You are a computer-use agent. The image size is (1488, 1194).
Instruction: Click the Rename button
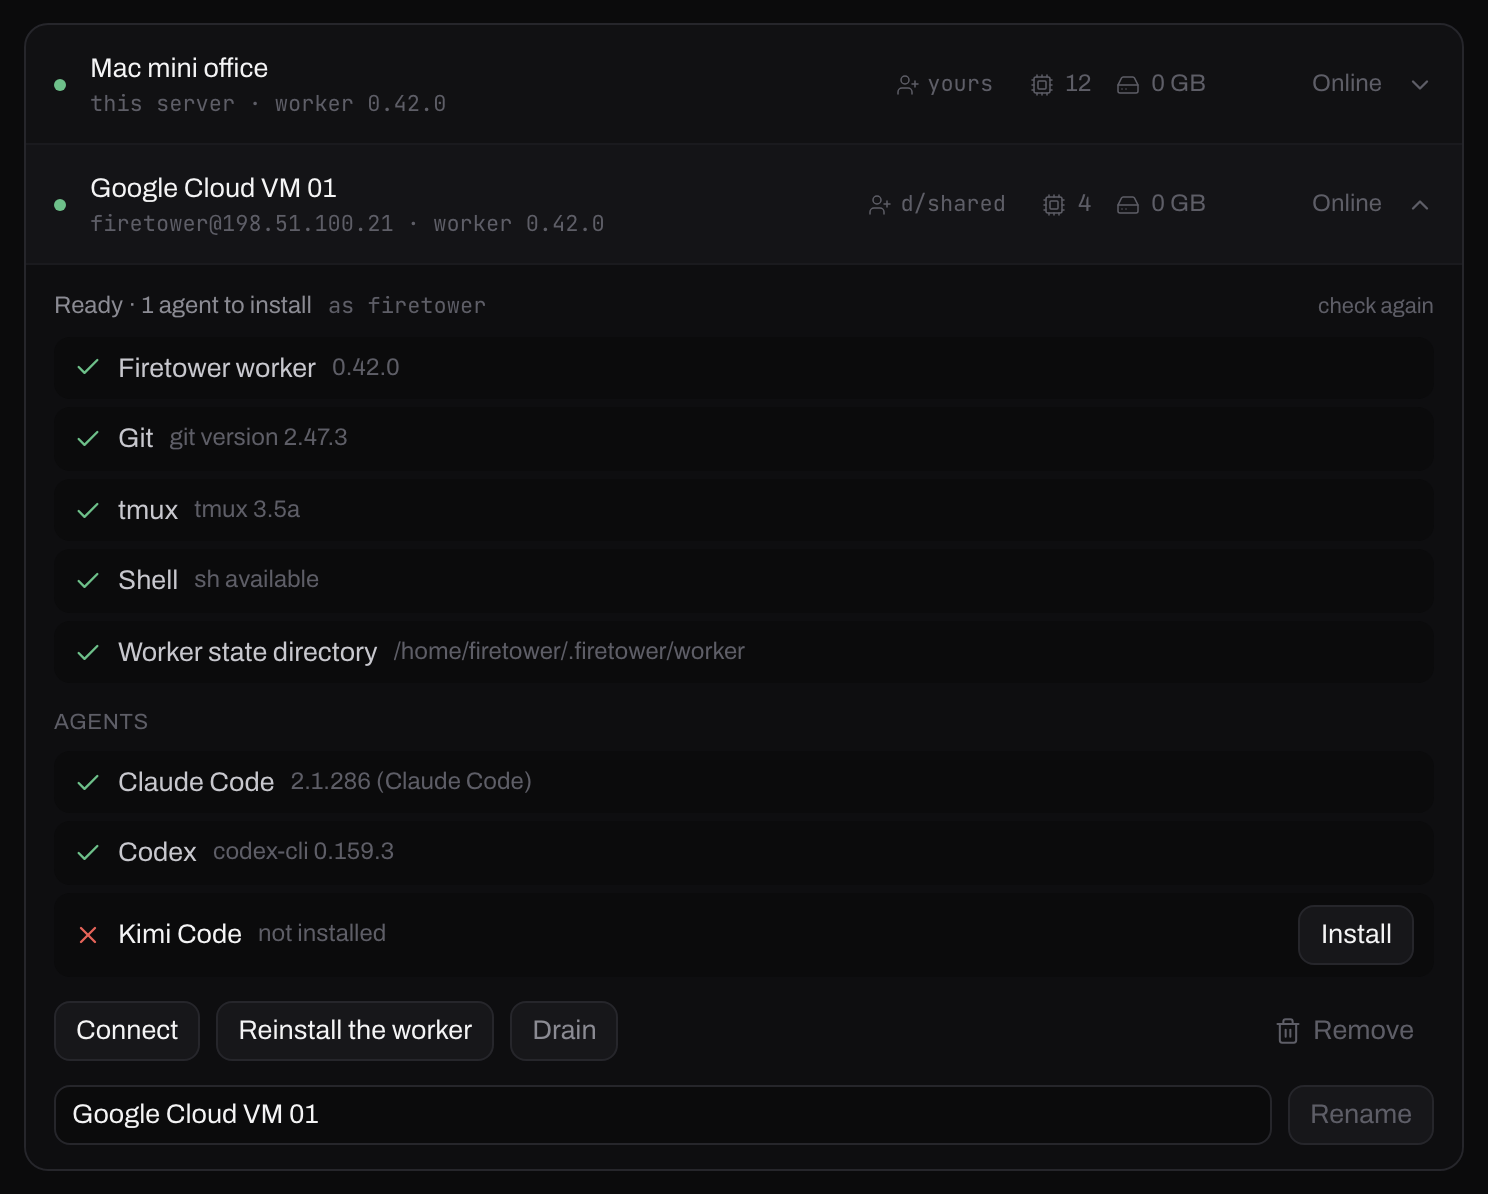1361,1115
